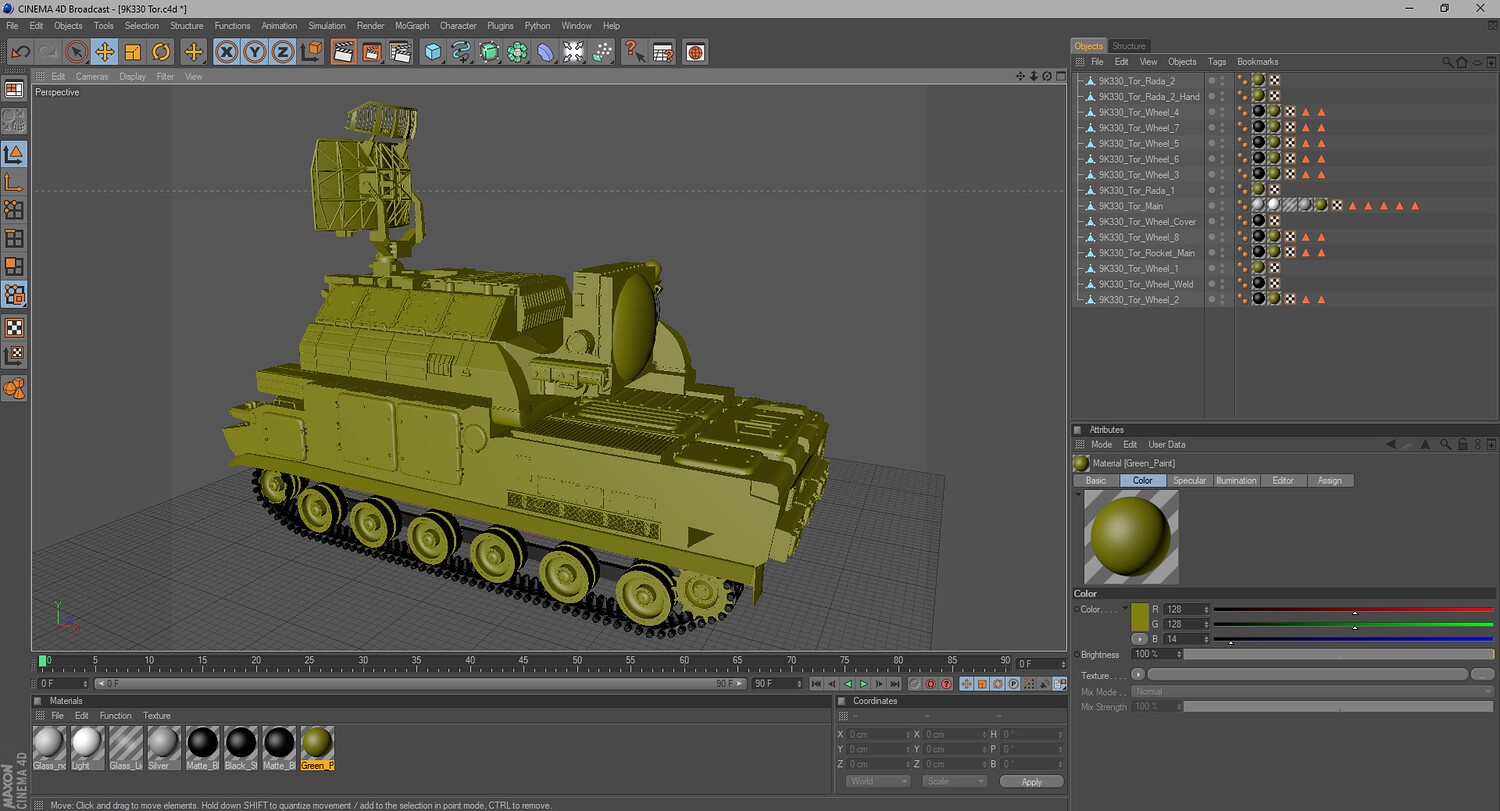Activate the Scale tool in top toolbar
The height and width of the screenshot is (811, 1500).
click(x=133, y=52)
